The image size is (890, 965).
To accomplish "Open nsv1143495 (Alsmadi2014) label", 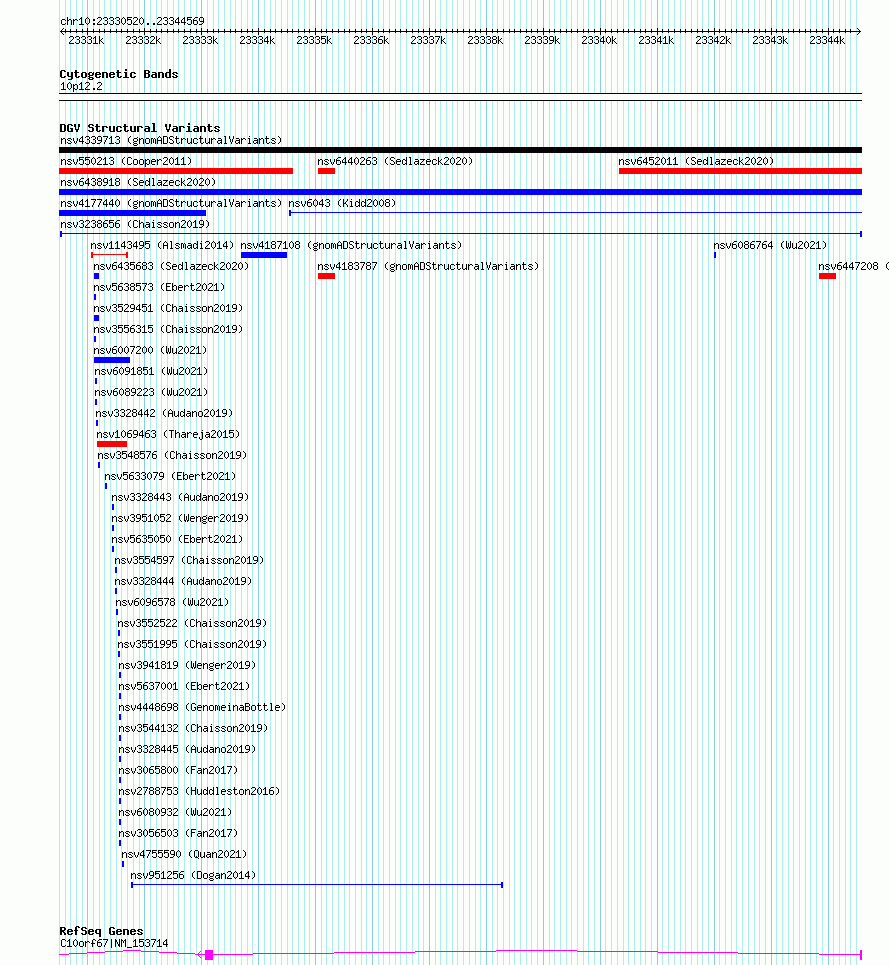I will [x=162, y=245].
